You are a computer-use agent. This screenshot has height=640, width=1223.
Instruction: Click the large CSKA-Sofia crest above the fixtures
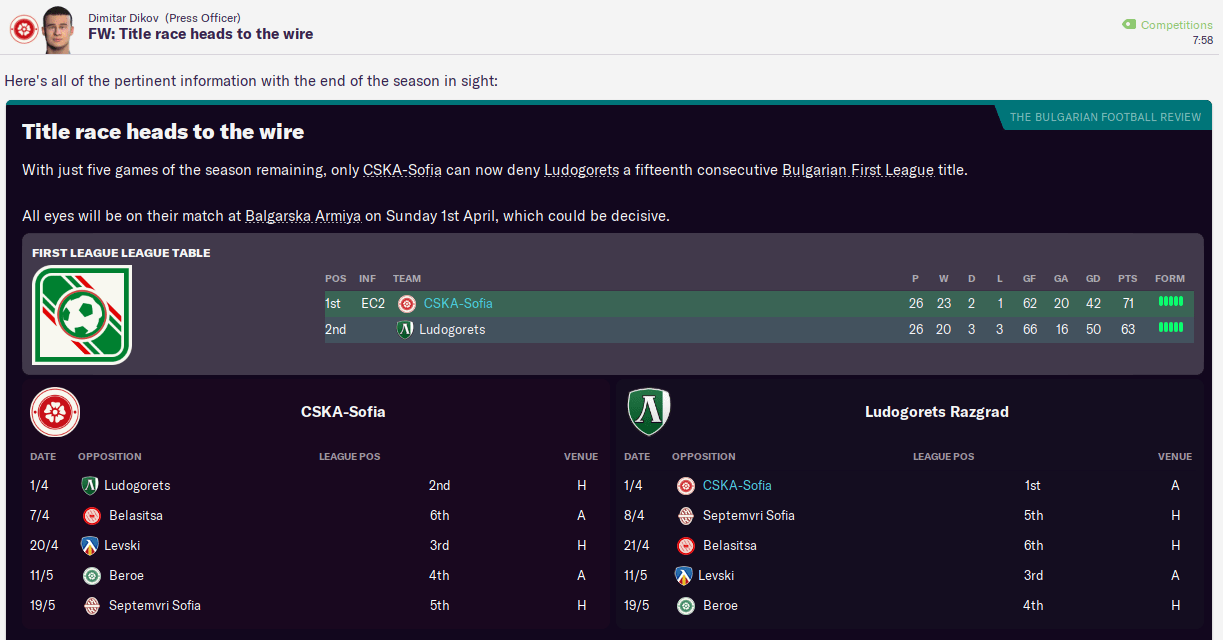(x=55, y=412)
